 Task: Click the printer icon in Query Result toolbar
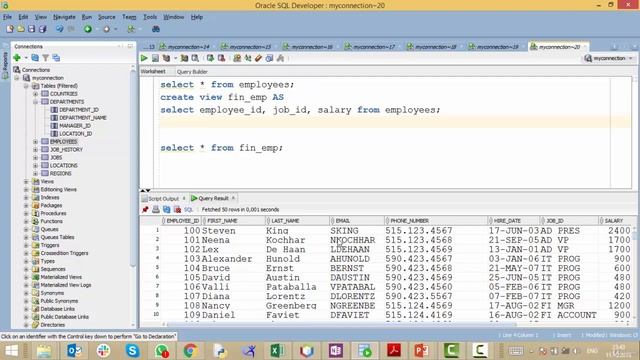[x=156, y=209]
